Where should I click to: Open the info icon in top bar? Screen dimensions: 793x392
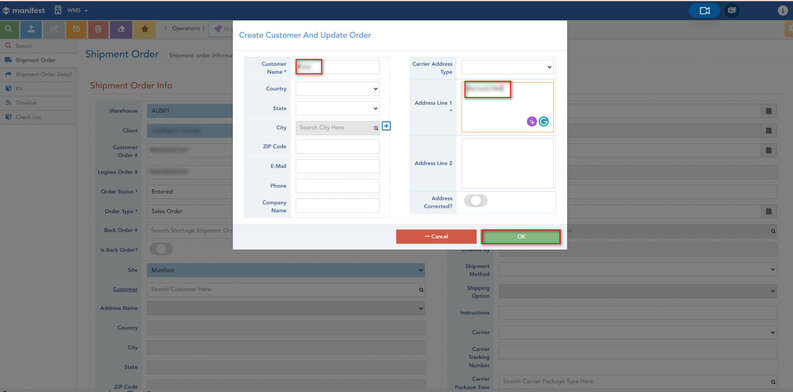(x=783, y=10)
